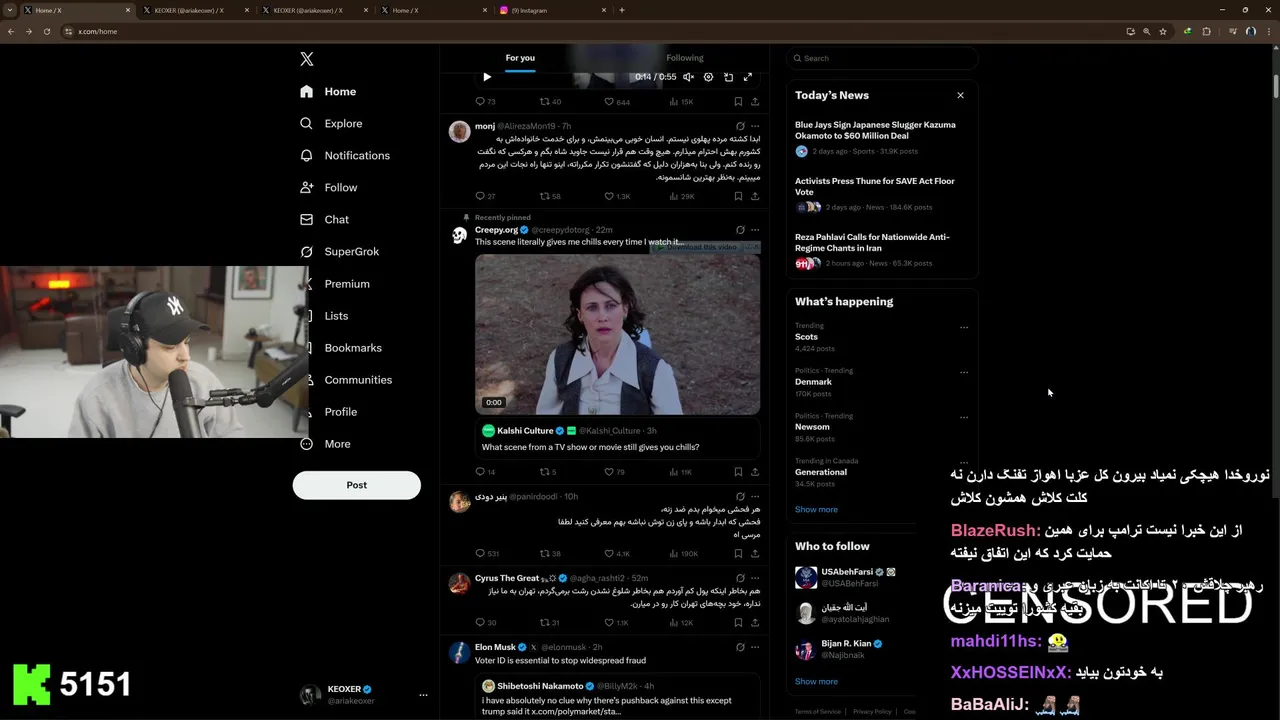Close the Today's News panel
The image size is (1280, 720).
(960, 95)
